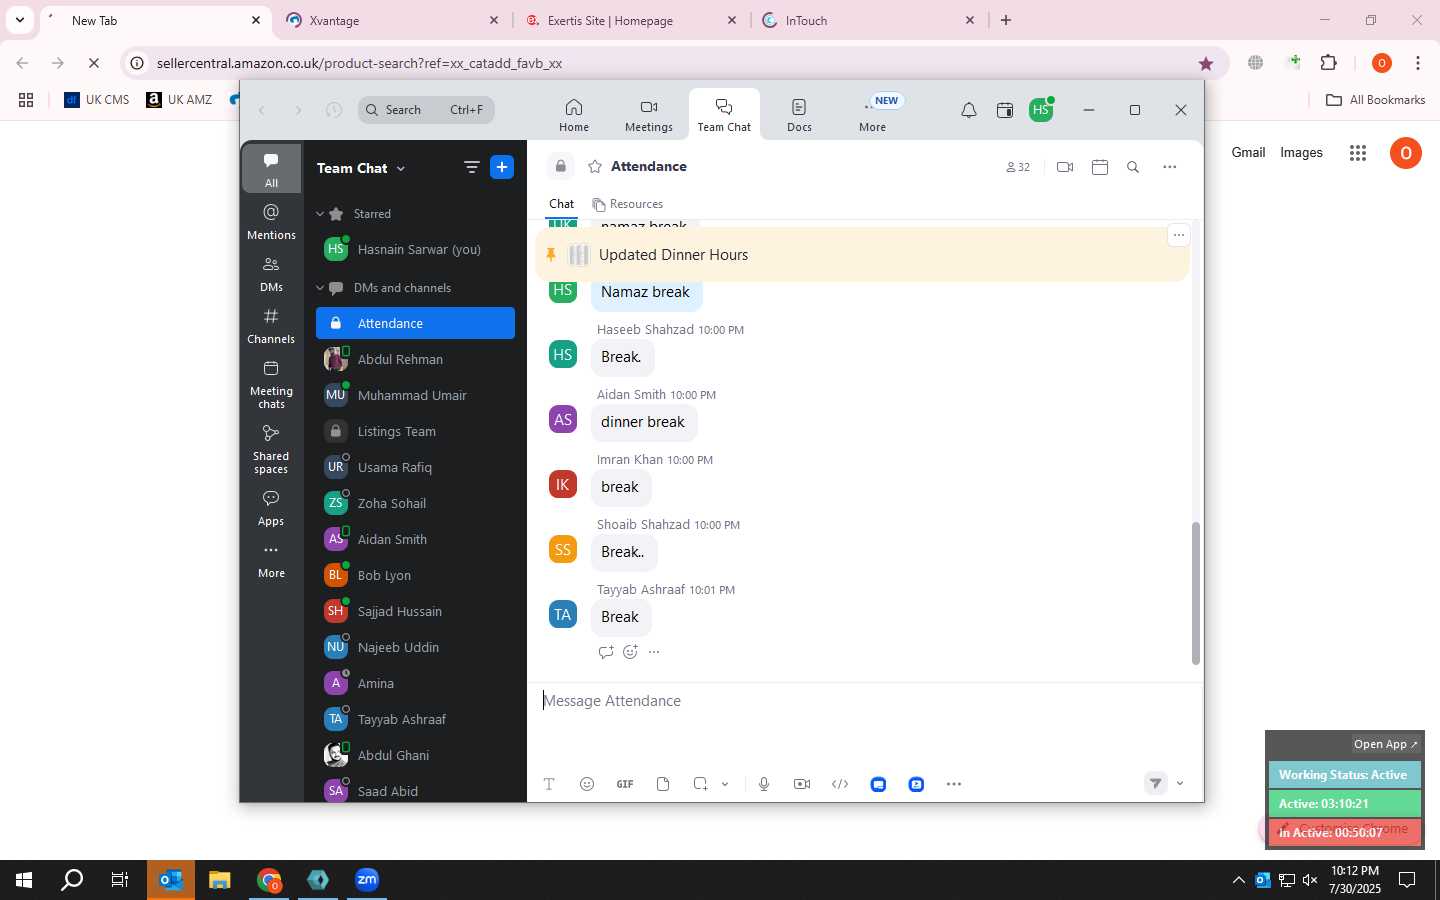Open Mentions in the sidebar
Image resolution: width=1440 pixels, height=900 pixels.
[271, 222]
